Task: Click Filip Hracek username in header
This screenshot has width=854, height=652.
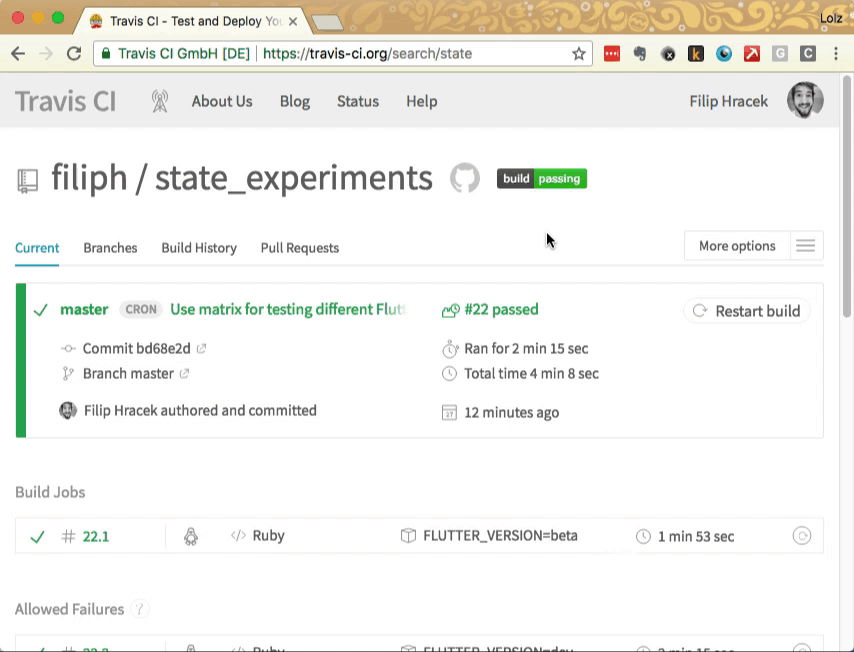Action: coord(729,101)
